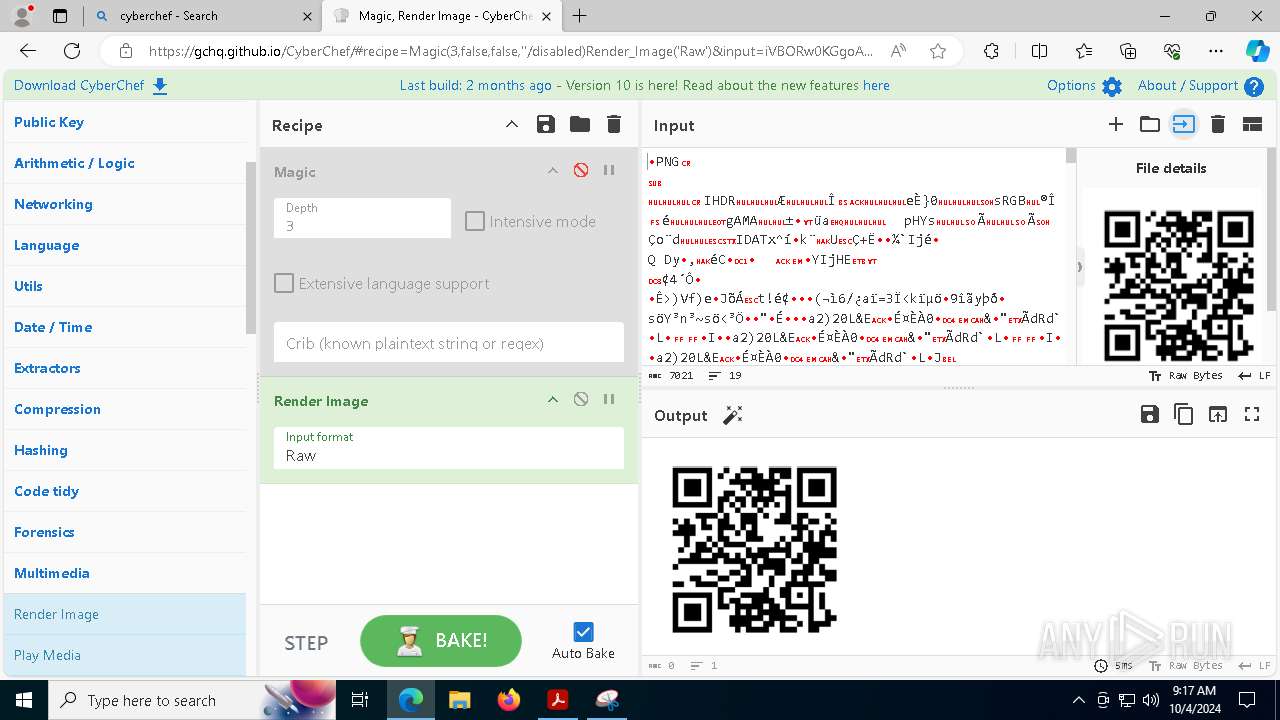
Task: Change the input LF end-of-line sequence
Action: [x=1254, y=376]
